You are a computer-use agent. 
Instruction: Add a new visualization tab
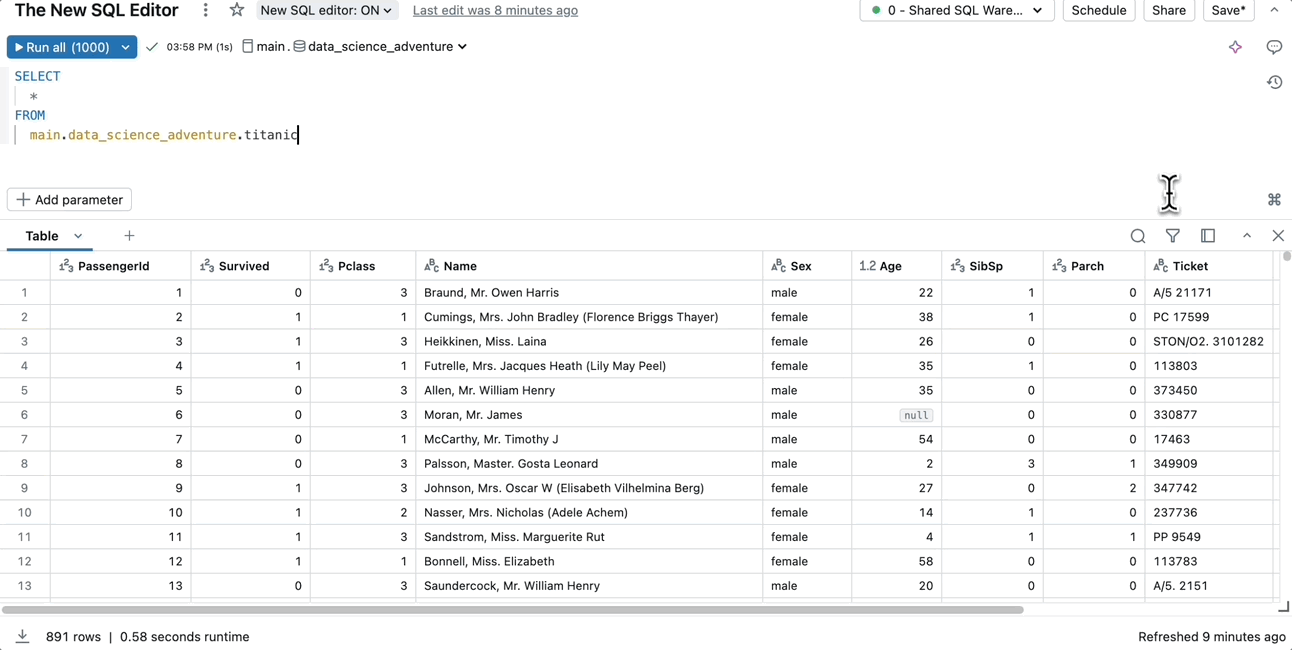129,236
